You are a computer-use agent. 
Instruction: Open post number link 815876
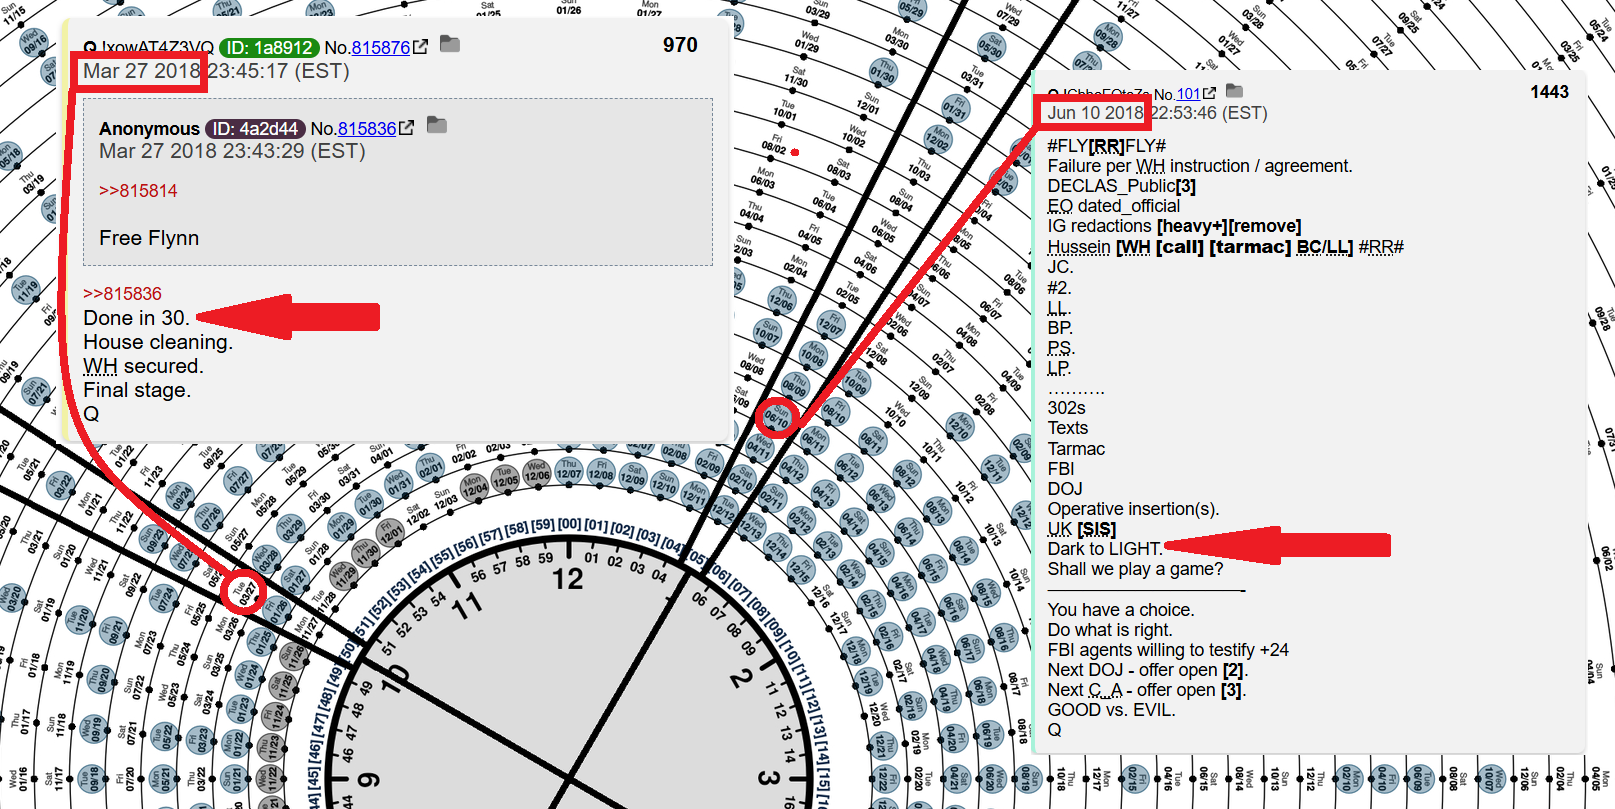coord(381,47)
